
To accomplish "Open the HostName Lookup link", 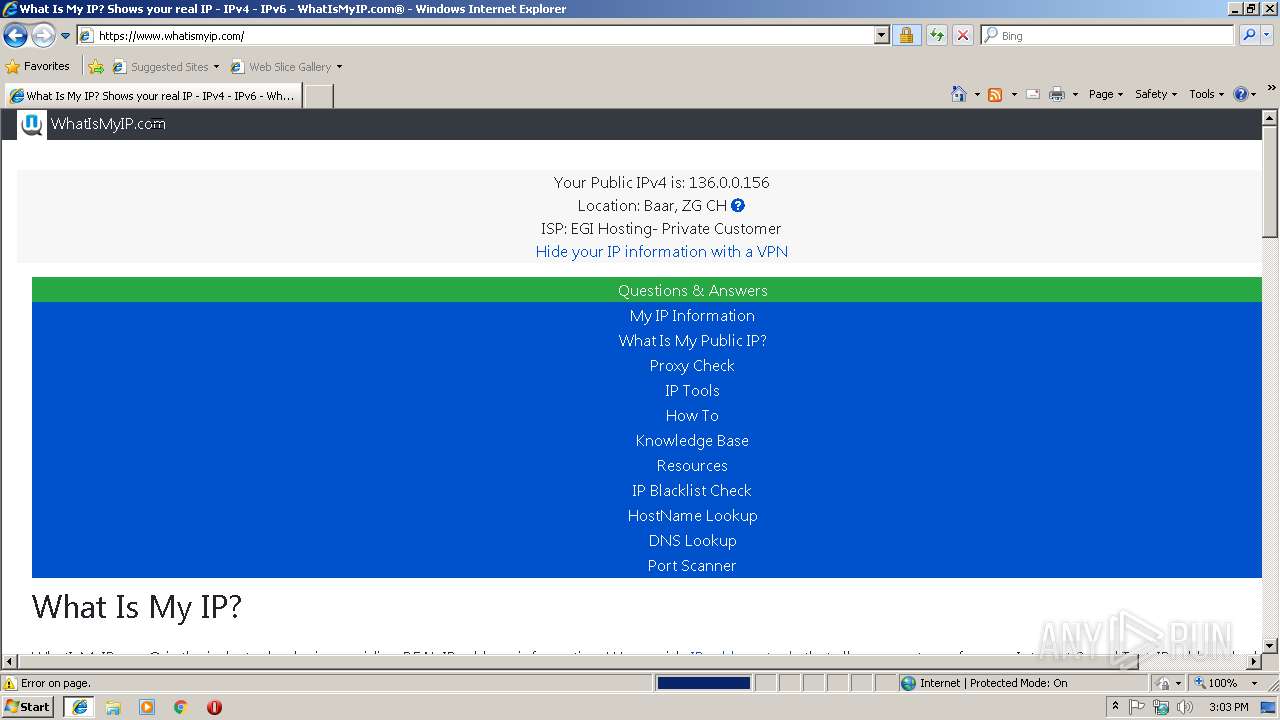I will click(692, 515).
